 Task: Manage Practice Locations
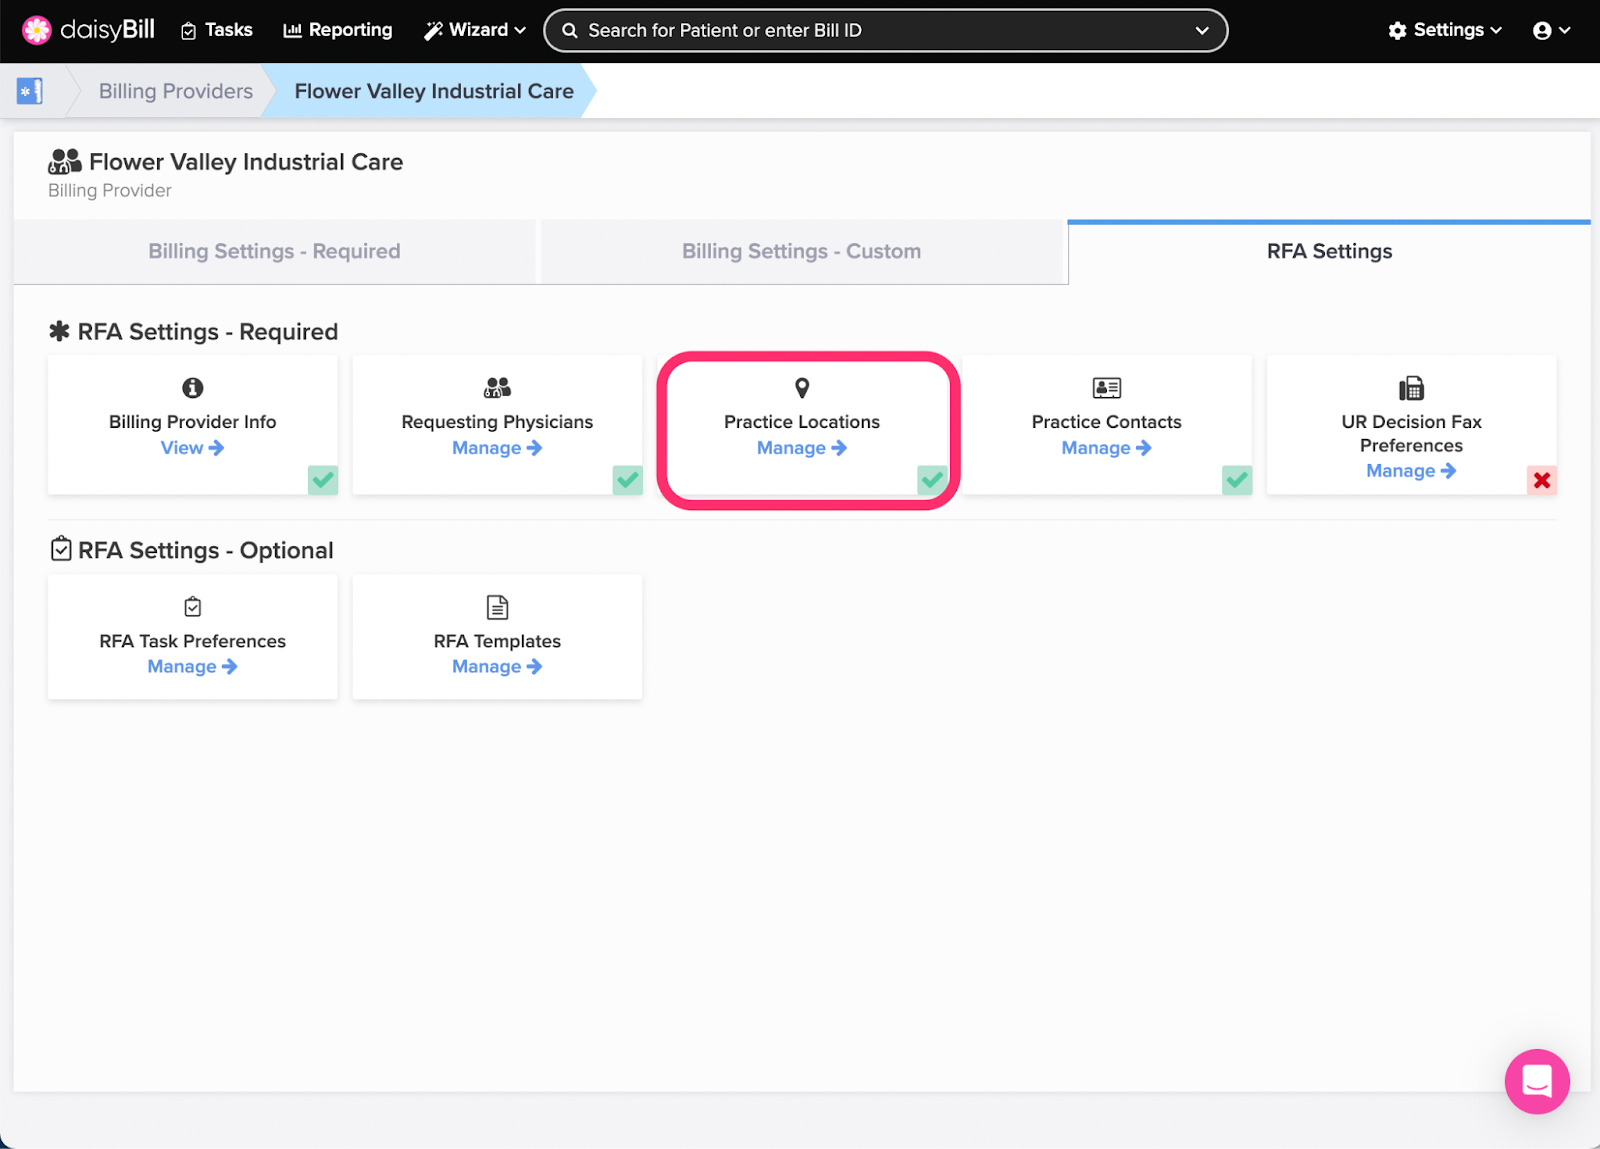[802, 448]
